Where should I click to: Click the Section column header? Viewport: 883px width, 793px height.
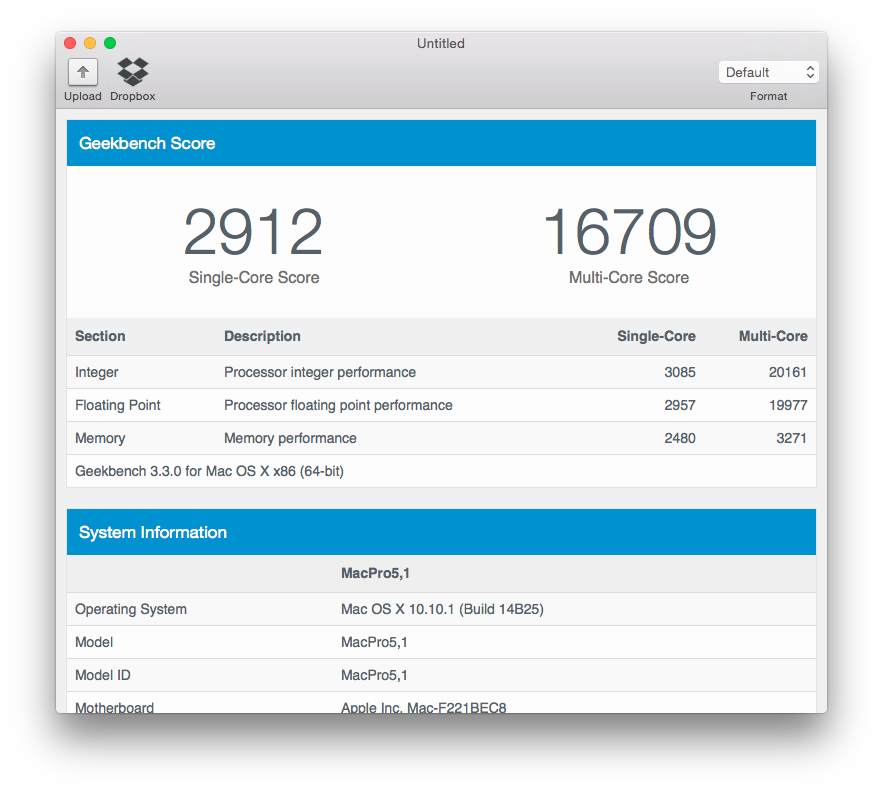(x=100, y=336)
